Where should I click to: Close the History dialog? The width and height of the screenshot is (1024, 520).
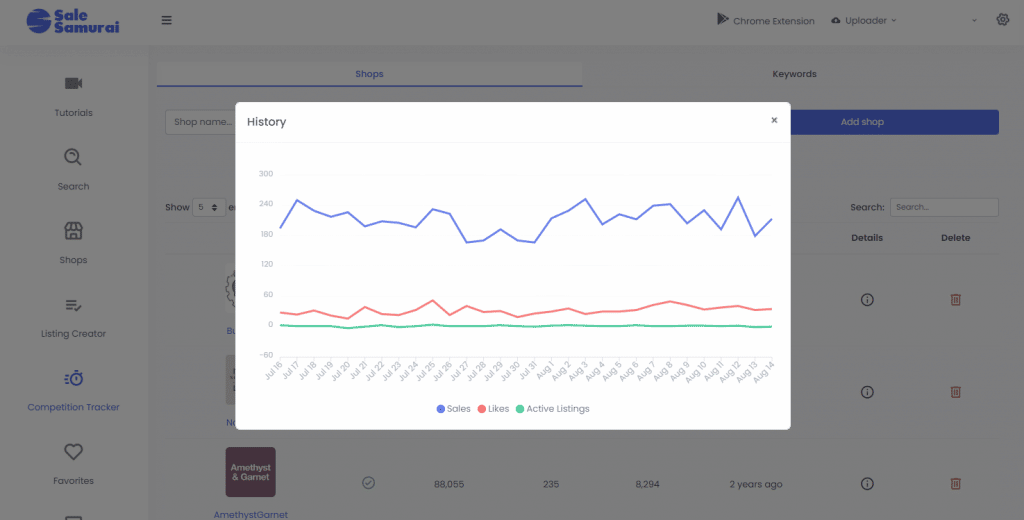[774, 120]
